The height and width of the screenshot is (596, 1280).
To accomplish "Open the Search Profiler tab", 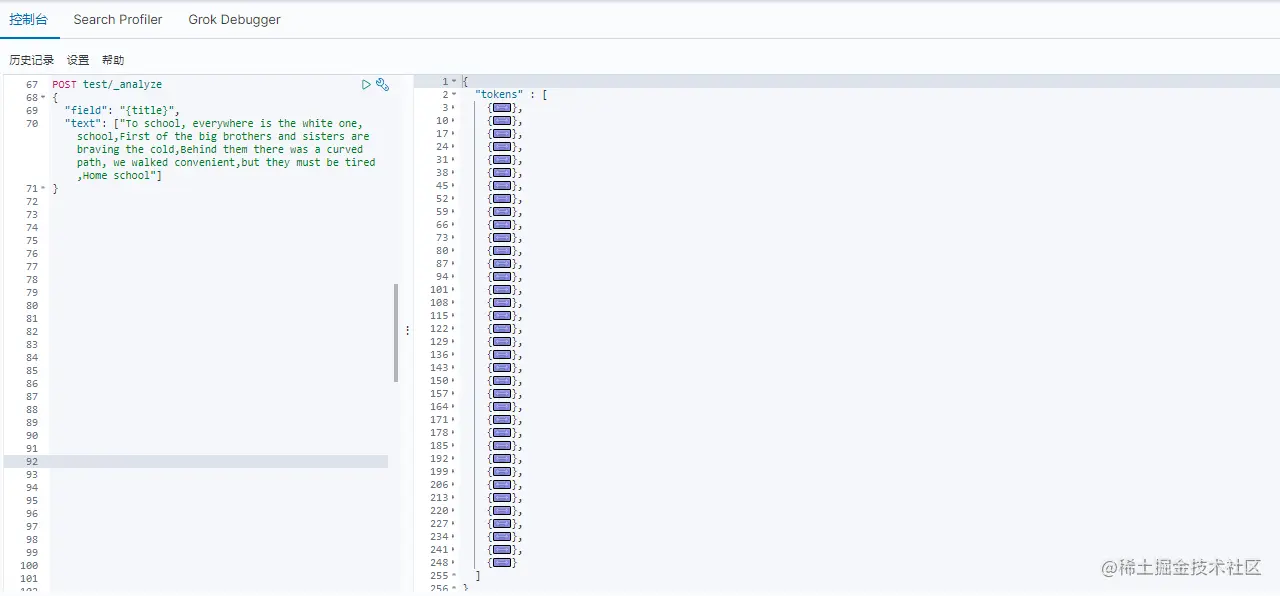I will 118,19.
